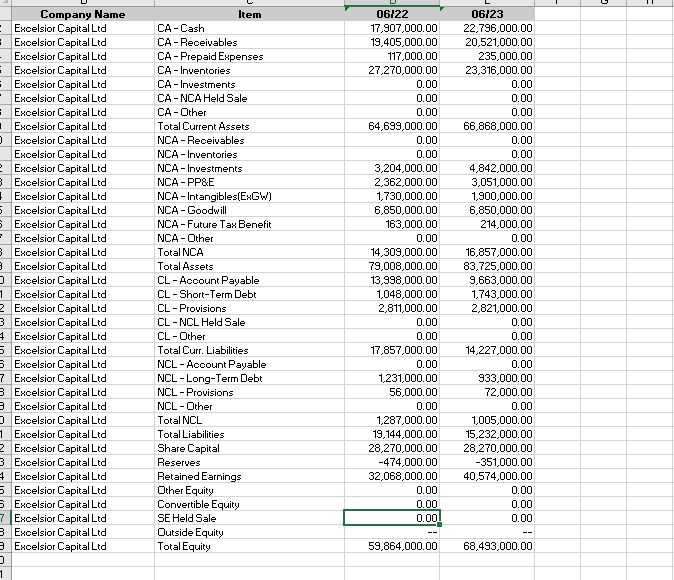Viewport: 674px width, 580px height.
Task: Click the 17,907,000.00 cash value
Action: (392, 28)
